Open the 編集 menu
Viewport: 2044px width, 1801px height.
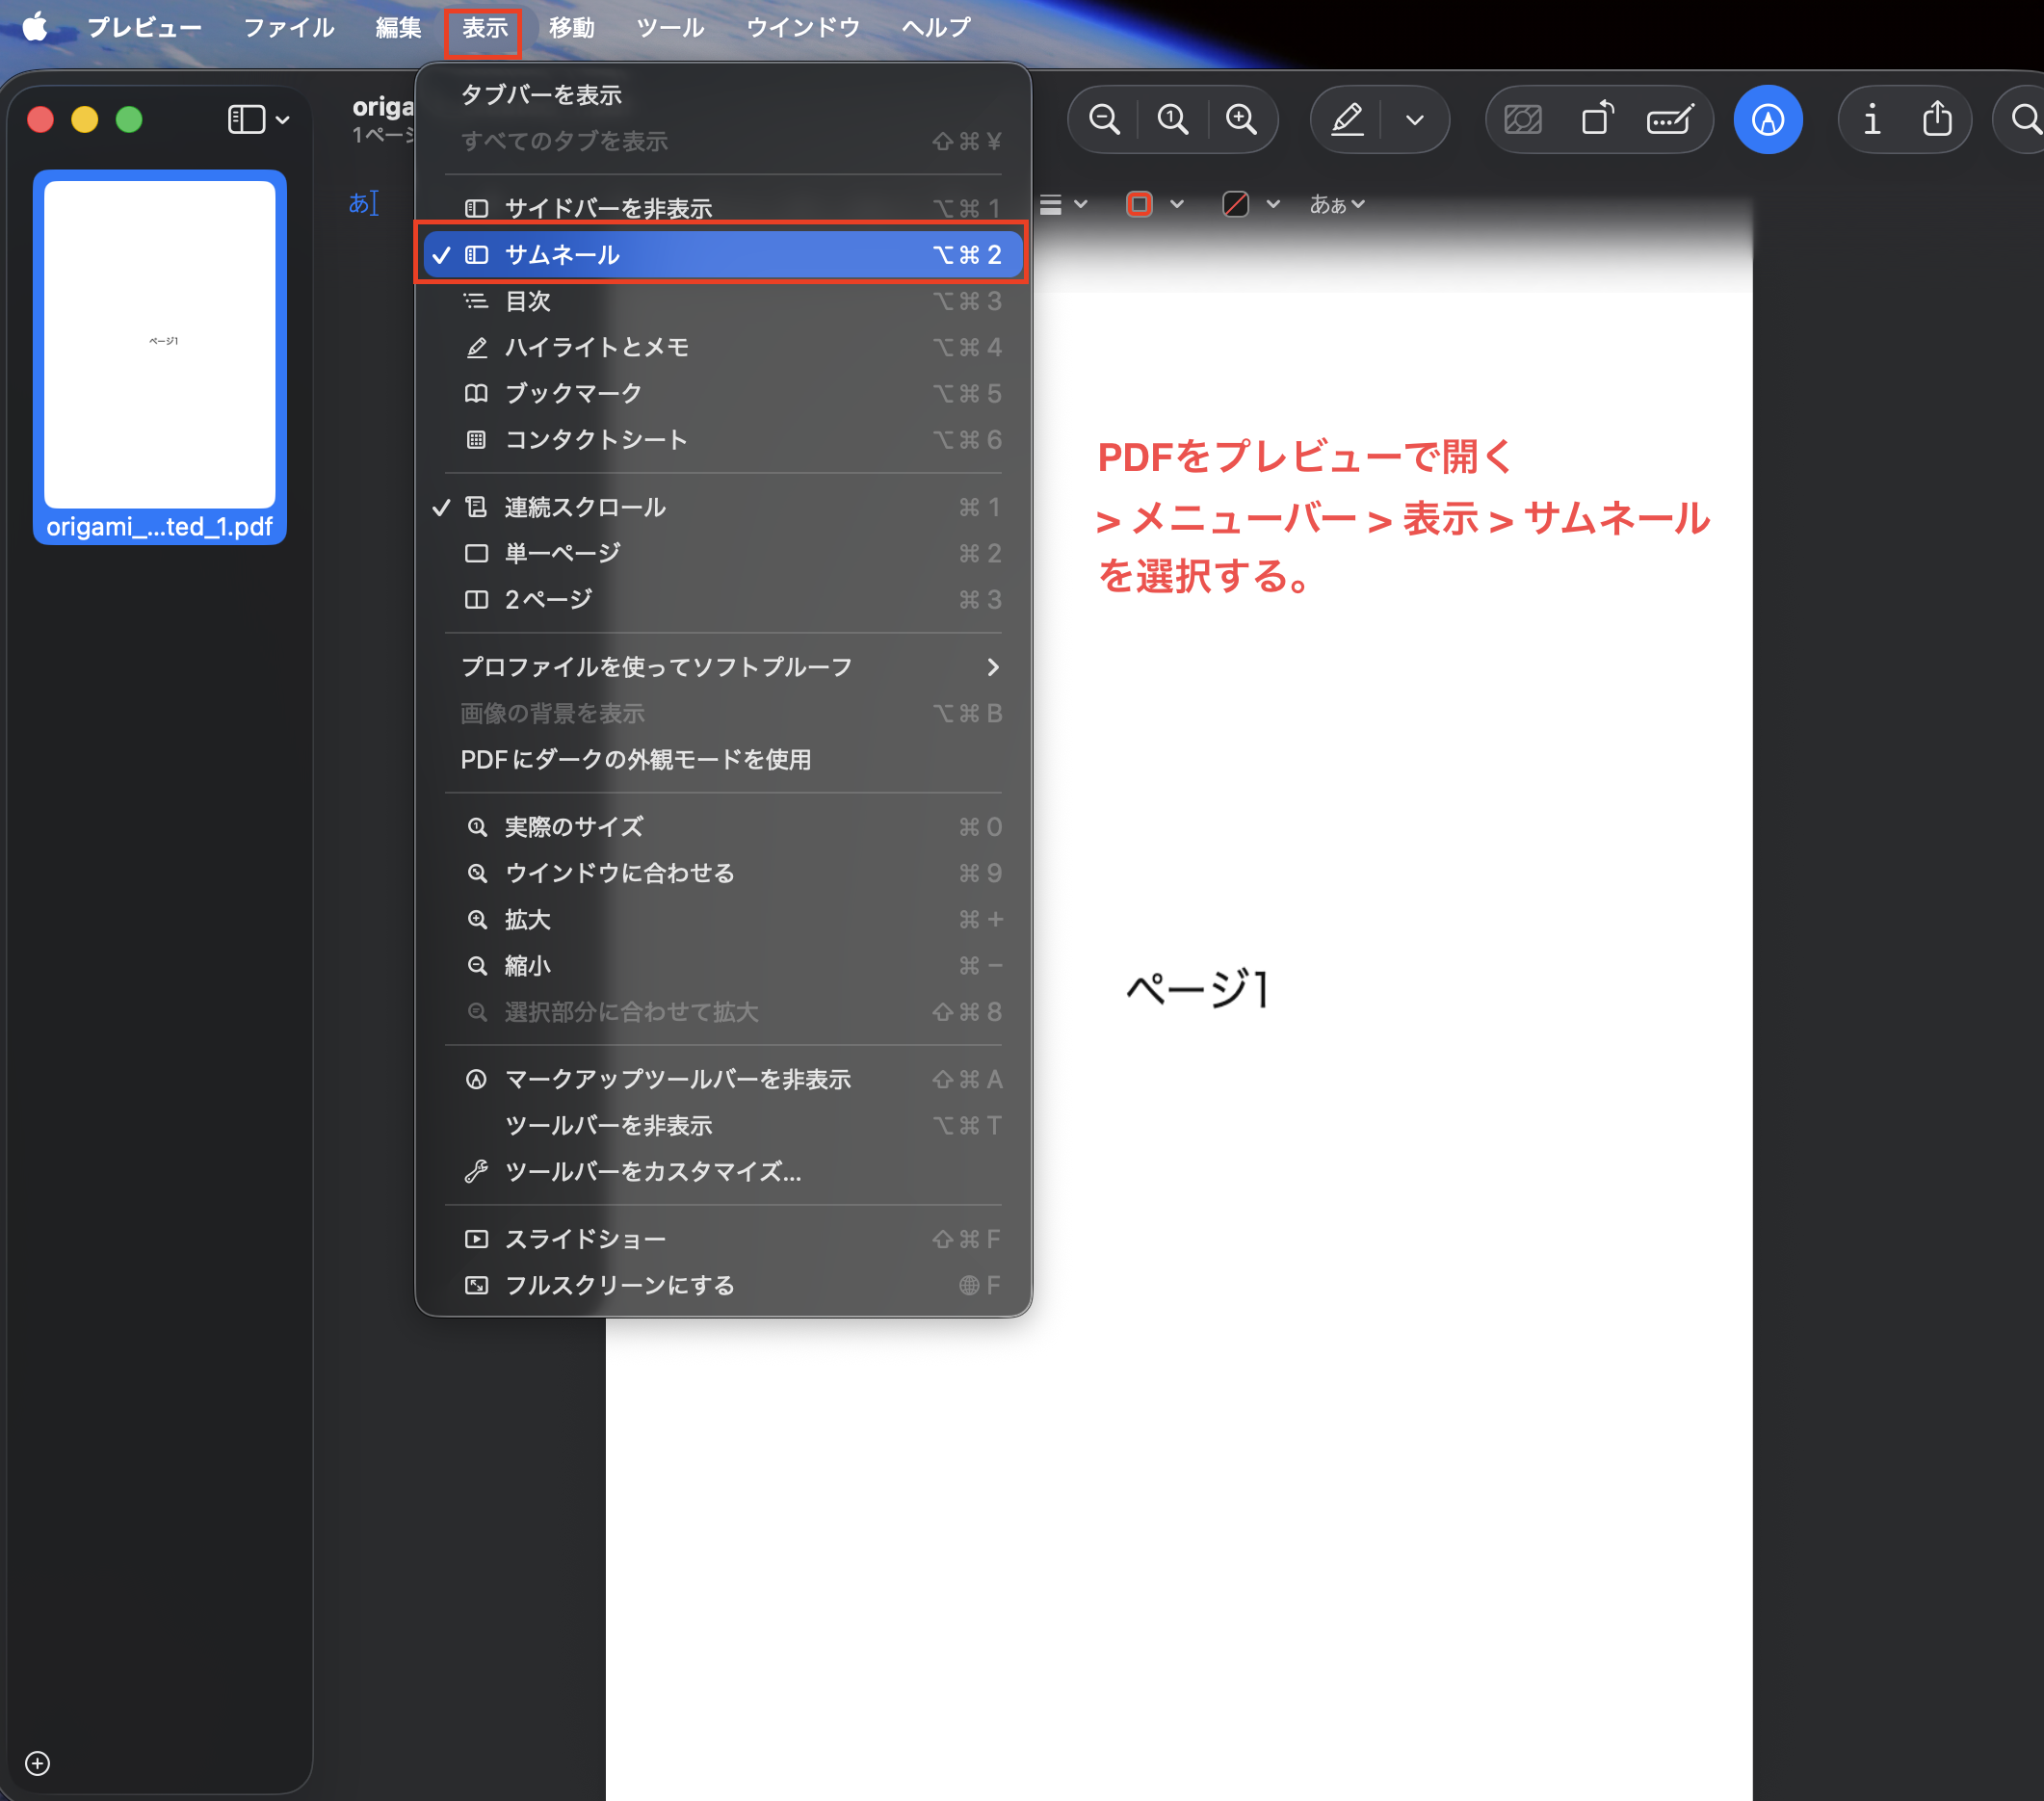(x=399, y=27)
